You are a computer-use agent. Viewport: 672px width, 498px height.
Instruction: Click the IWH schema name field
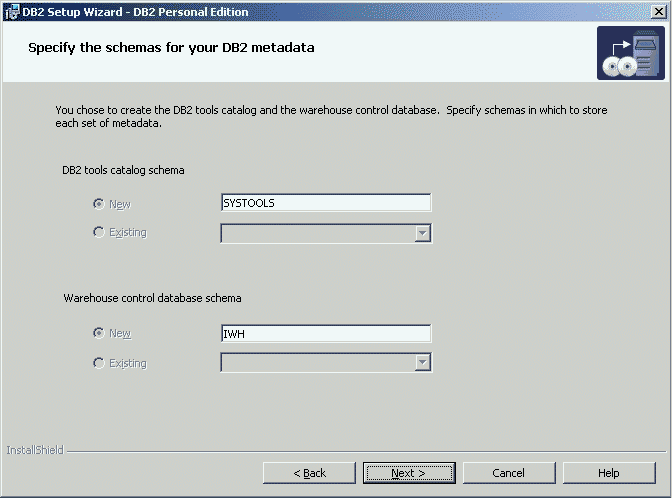325,333
